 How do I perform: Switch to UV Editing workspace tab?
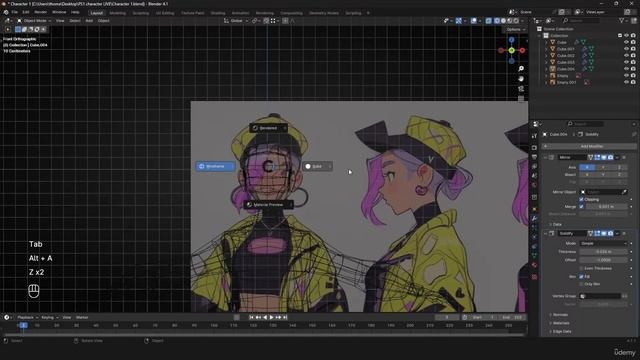(165, 13)
